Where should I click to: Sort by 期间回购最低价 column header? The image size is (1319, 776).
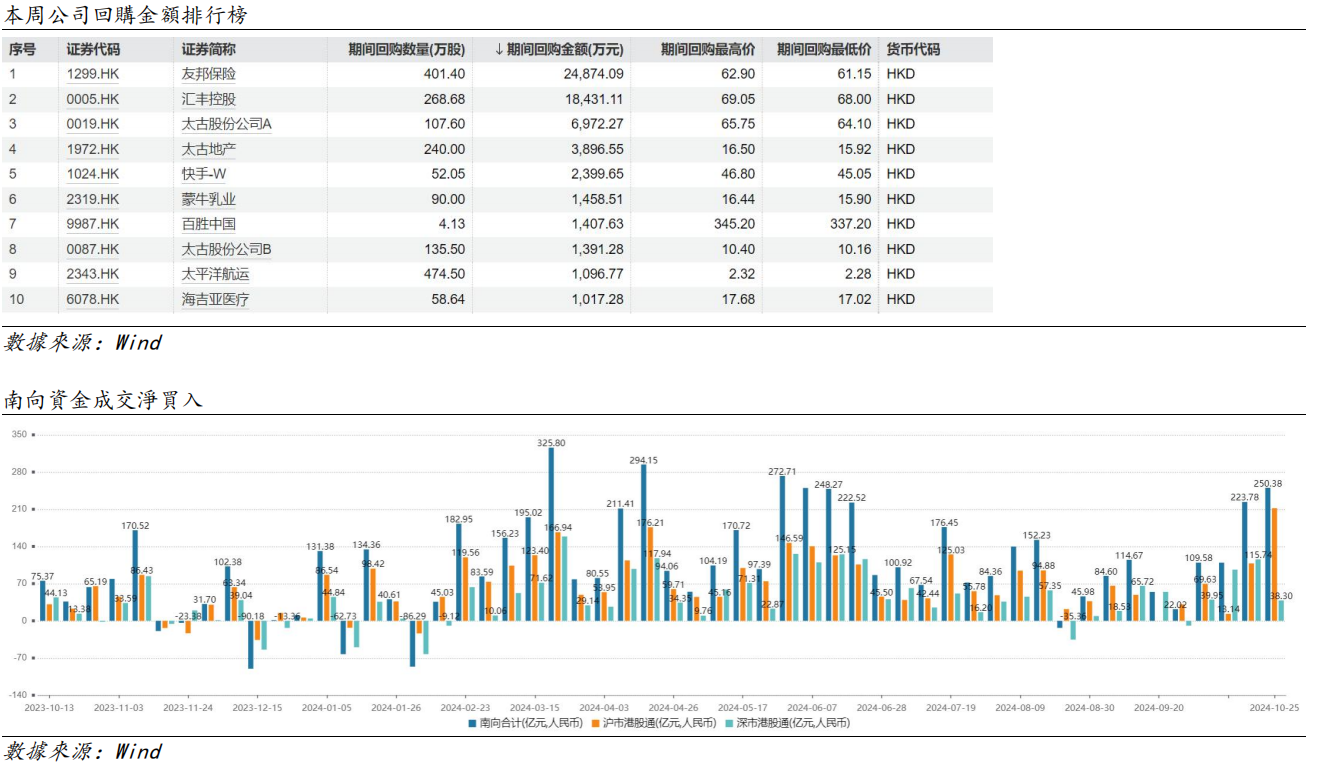coord(824,49)
